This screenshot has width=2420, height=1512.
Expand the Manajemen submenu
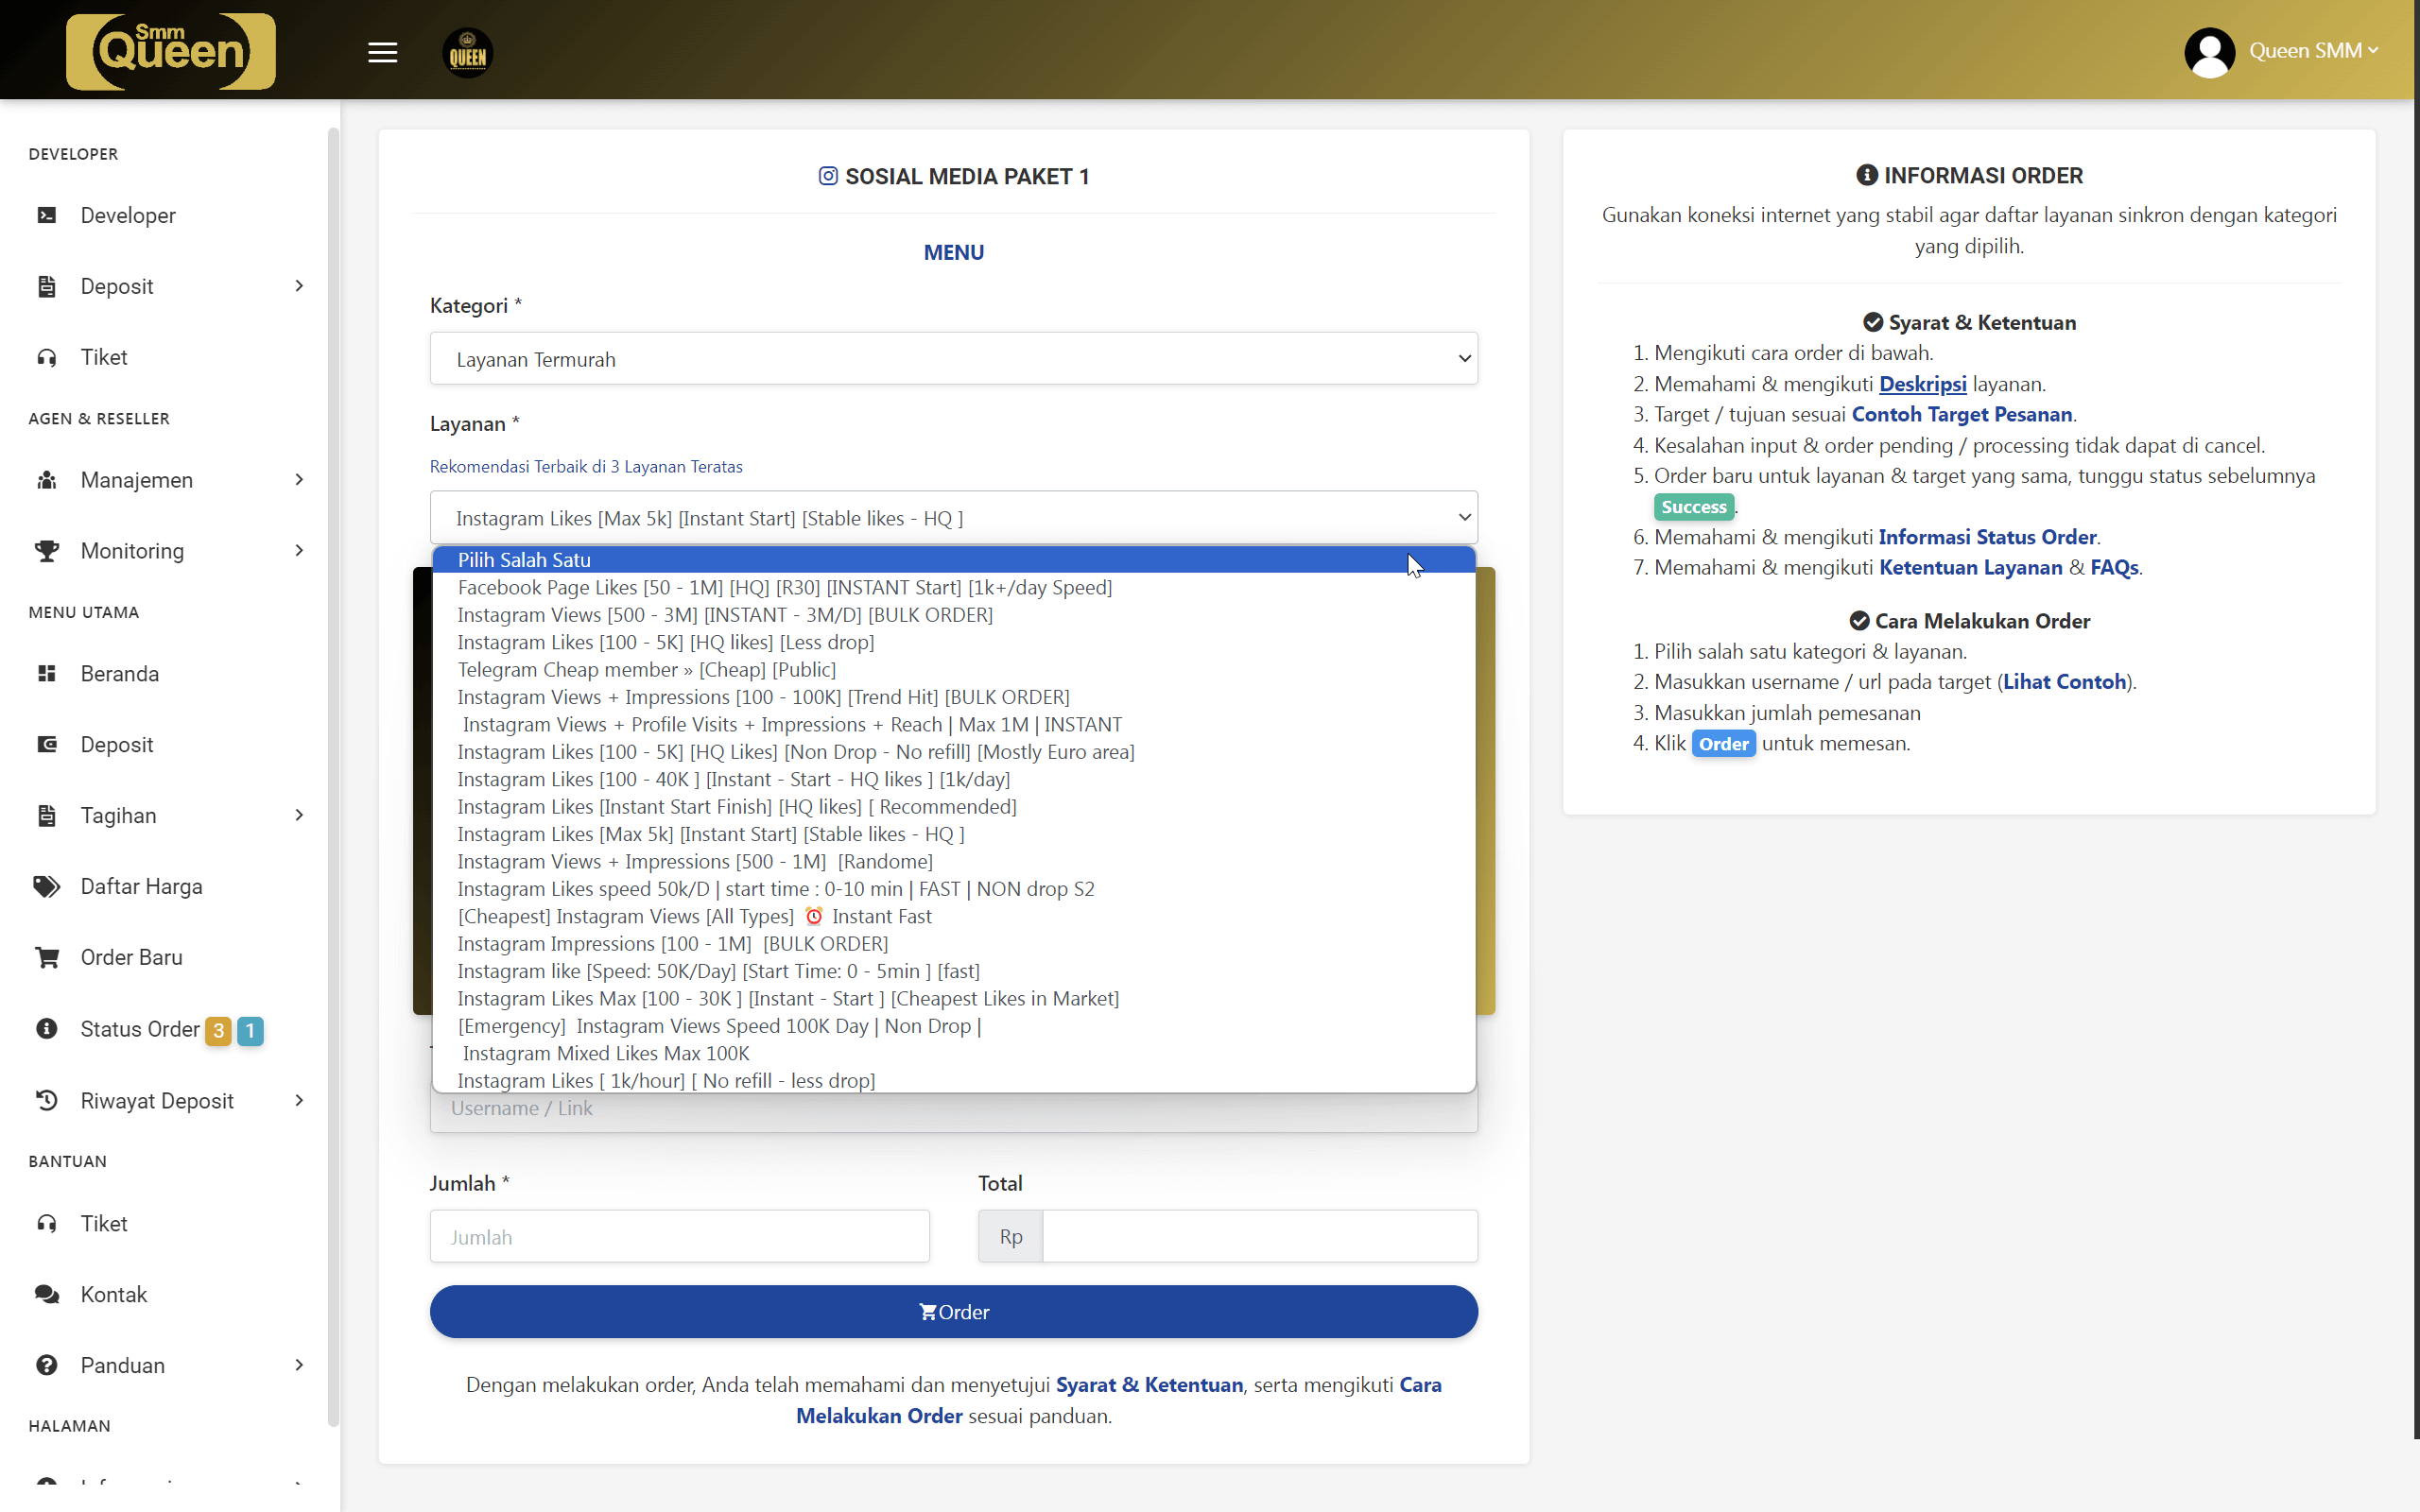(298, 480)
